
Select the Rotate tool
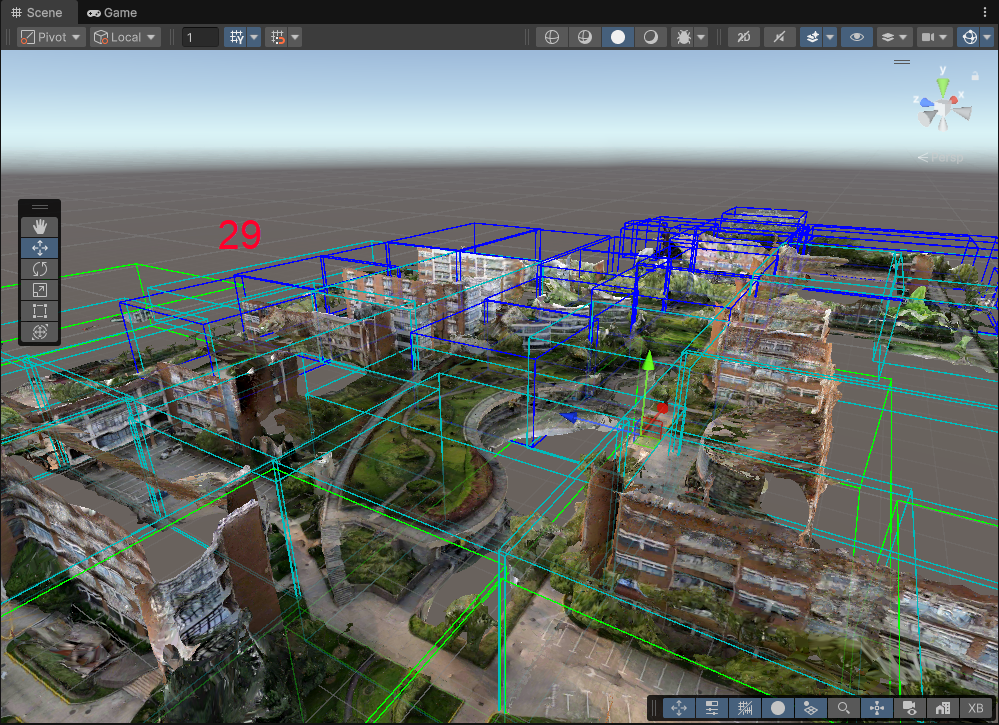(40, 269)
